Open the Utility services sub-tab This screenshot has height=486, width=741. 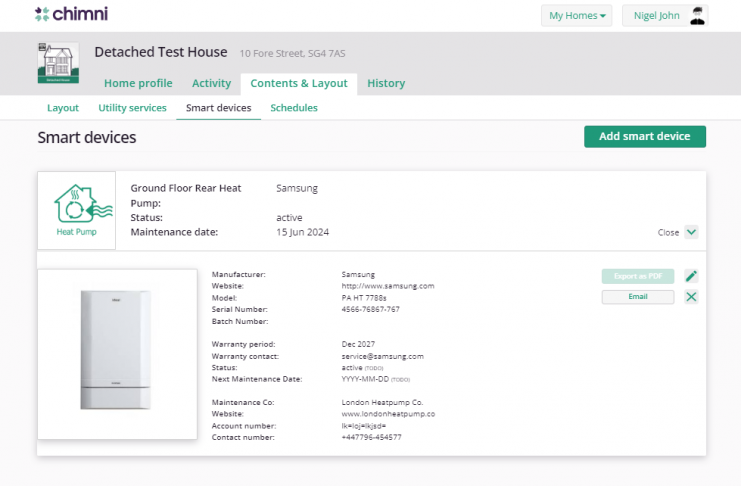click(x=132, y=108)
